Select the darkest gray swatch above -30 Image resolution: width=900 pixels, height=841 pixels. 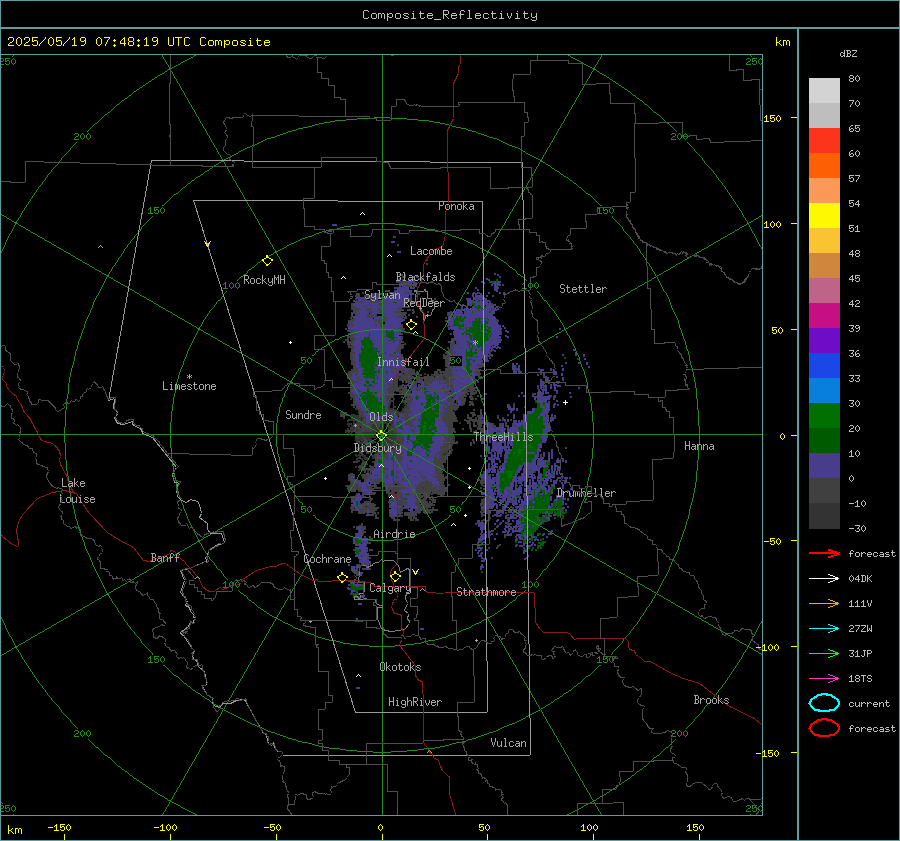tap(824, 516)
